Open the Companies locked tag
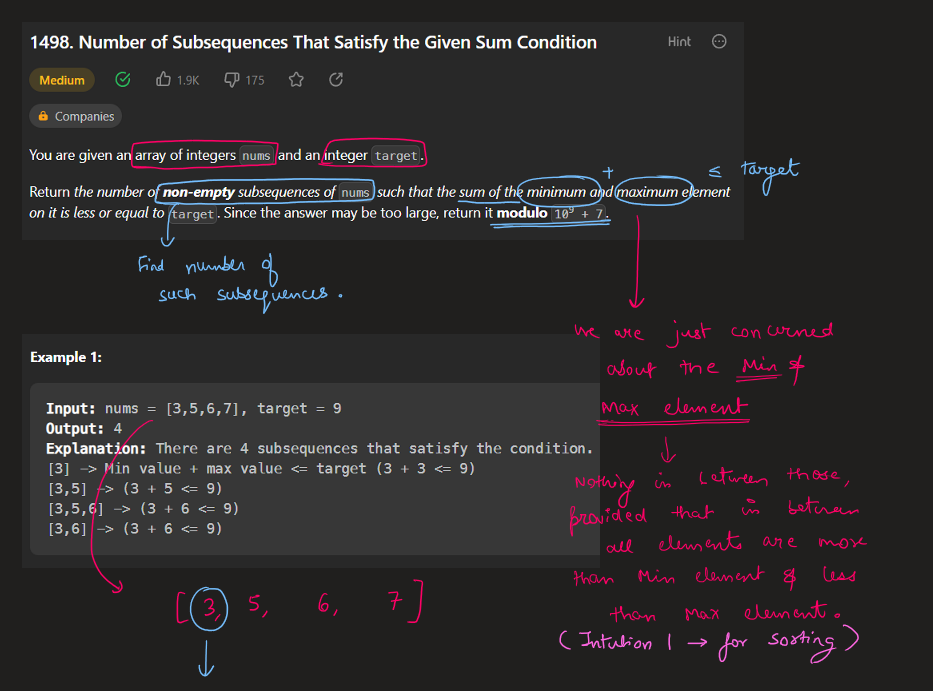This screenshot has width=933, height=691. (76, 116)
